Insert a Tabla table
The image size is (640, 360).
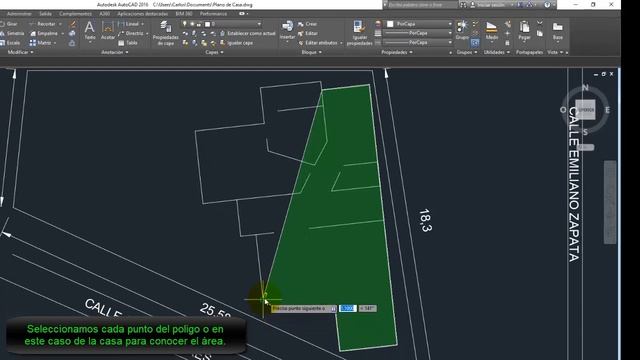[128, 43]
